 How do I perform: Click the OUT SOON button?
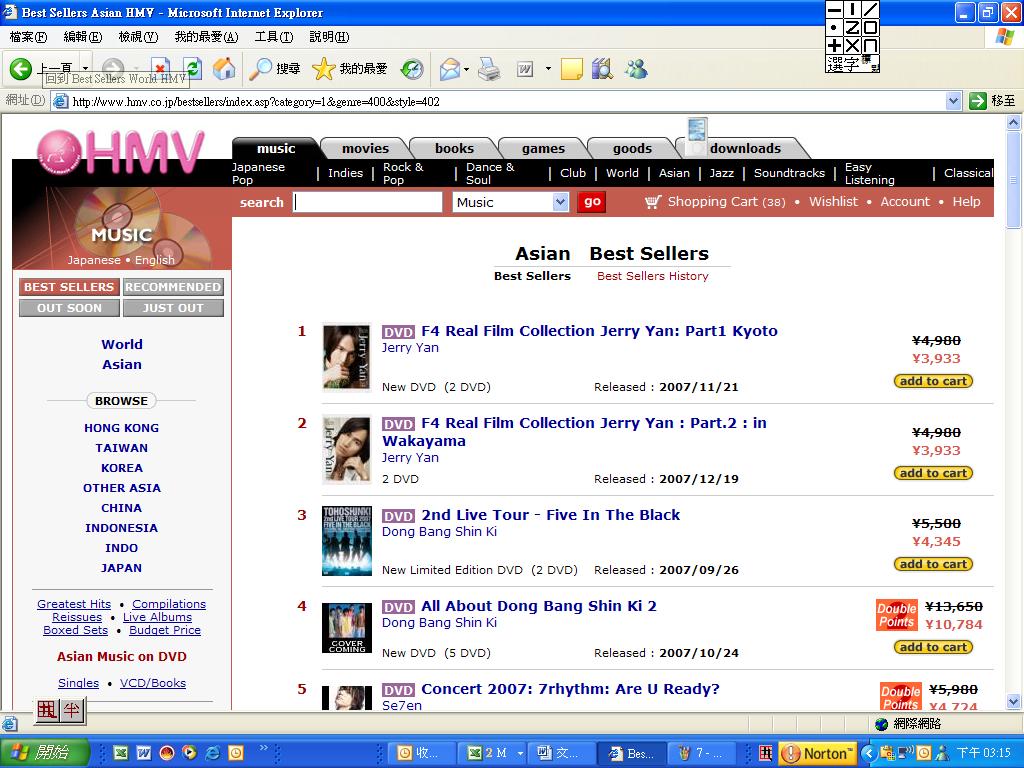69,308
